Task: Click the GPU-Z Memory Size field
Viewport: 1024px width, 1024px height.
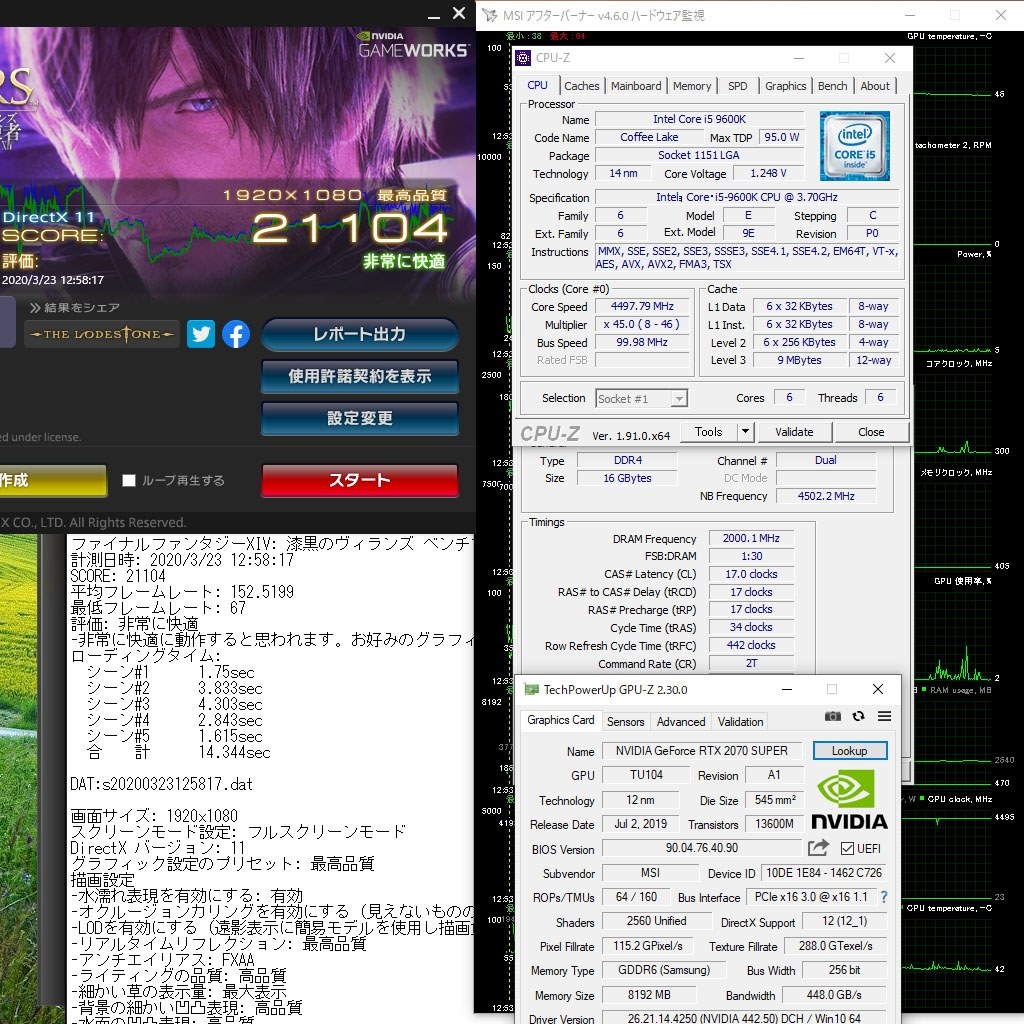Action: pyautogui.click(x=649, y=995)
